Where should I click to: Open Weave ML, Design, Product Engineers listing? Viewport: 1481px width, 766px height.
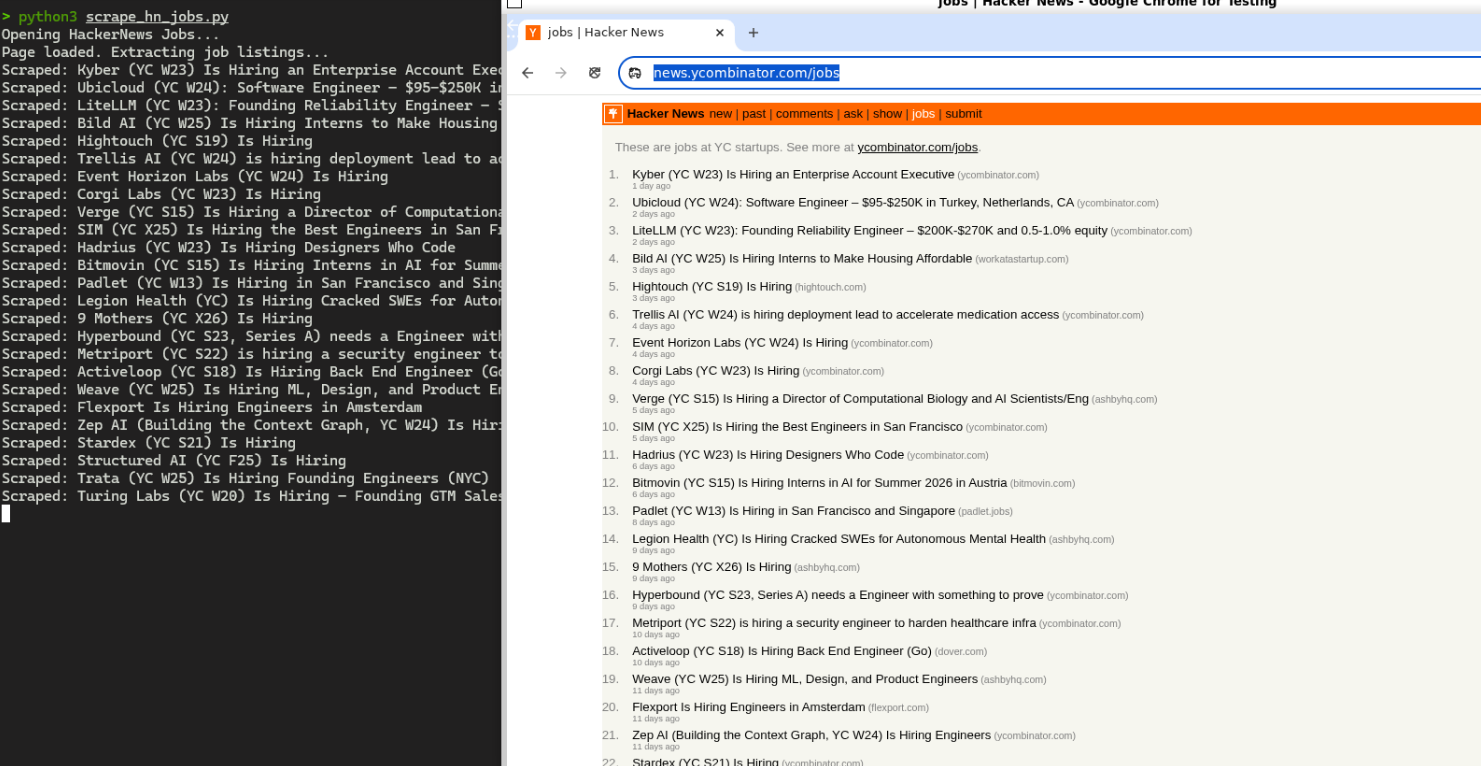[x=805, y=679]
